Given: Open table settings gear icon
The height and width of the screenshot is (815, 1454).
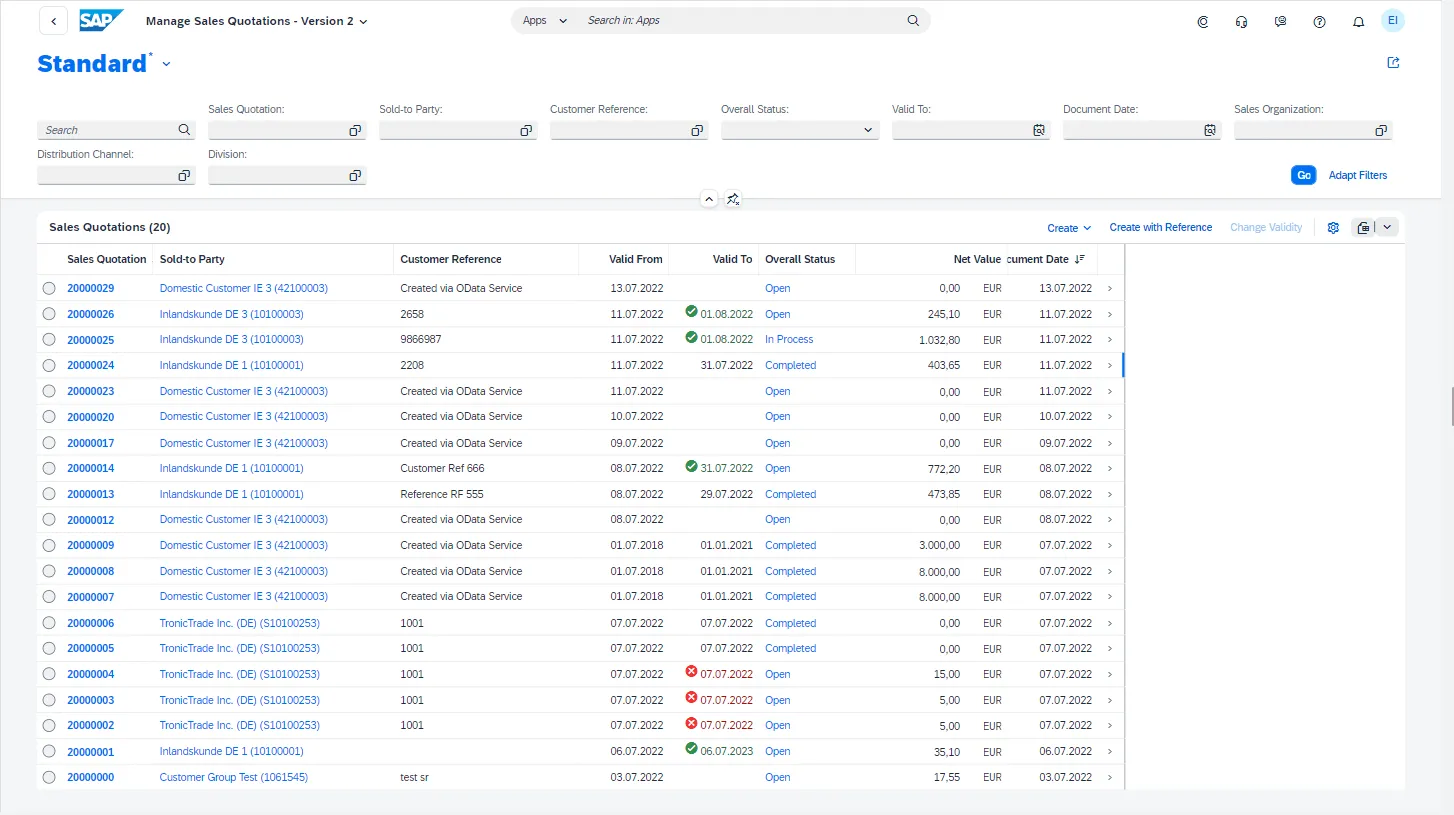Looking at the screenshot, I should (1333, 228).
